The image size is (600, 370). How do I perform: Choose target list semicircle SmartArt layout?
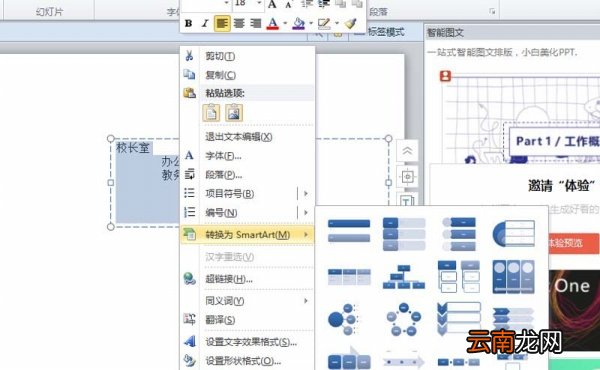point(514,233)
